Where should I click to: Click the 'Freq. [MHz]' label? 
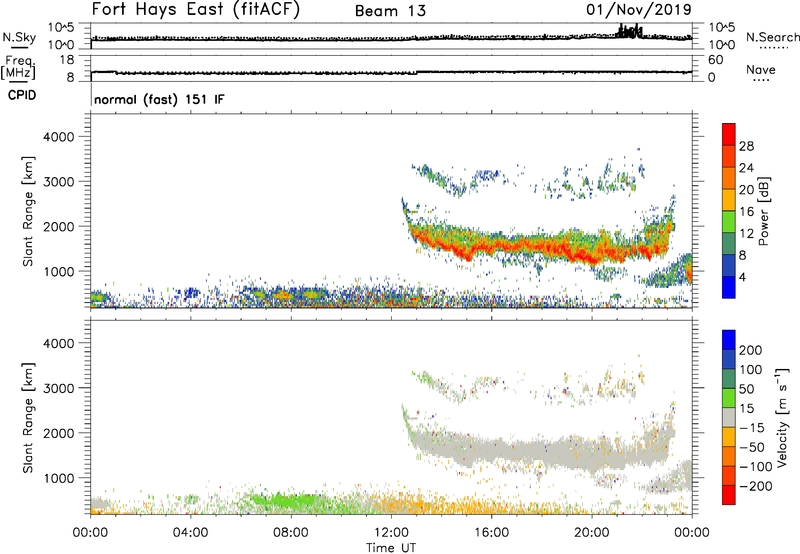pyautogui.click(x=18, y=67)
